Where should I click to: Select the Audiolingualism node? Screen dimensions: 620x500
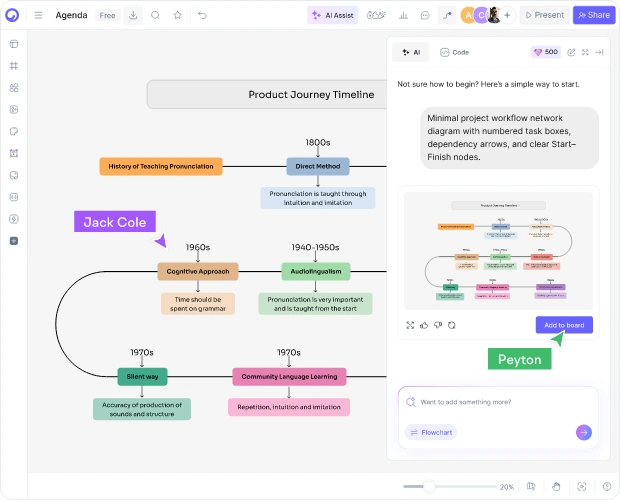pos(316,272)
